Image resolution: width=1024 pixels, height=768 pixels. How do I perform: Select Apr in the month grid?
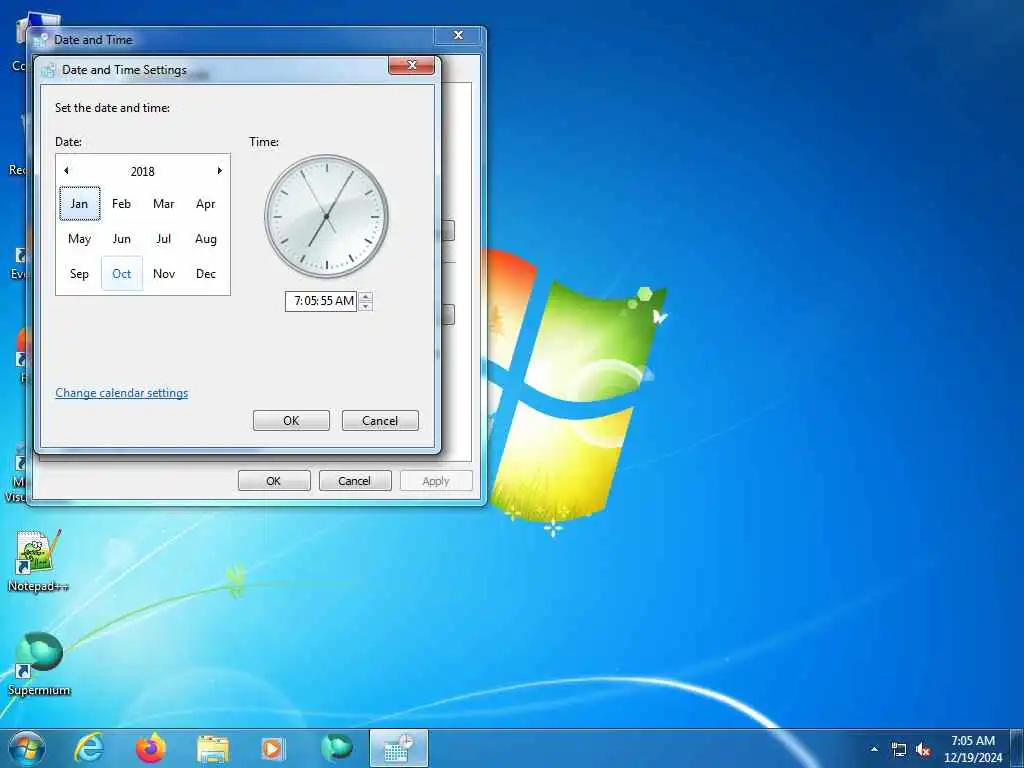click(x=206, y=204)
